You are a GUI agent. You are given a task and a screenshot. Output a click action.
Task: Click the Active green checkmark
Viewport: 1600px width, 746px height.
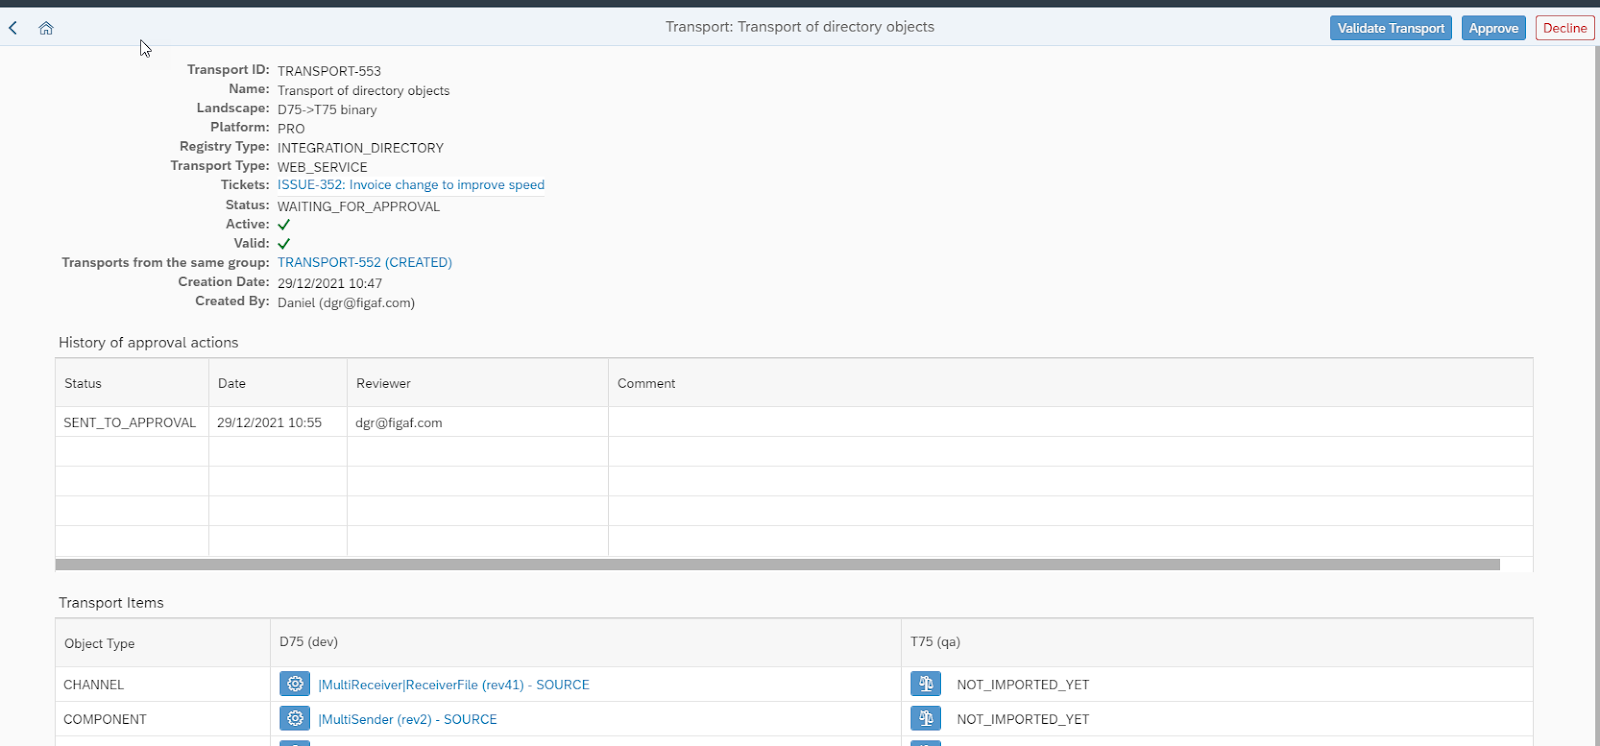click(284, 225)
